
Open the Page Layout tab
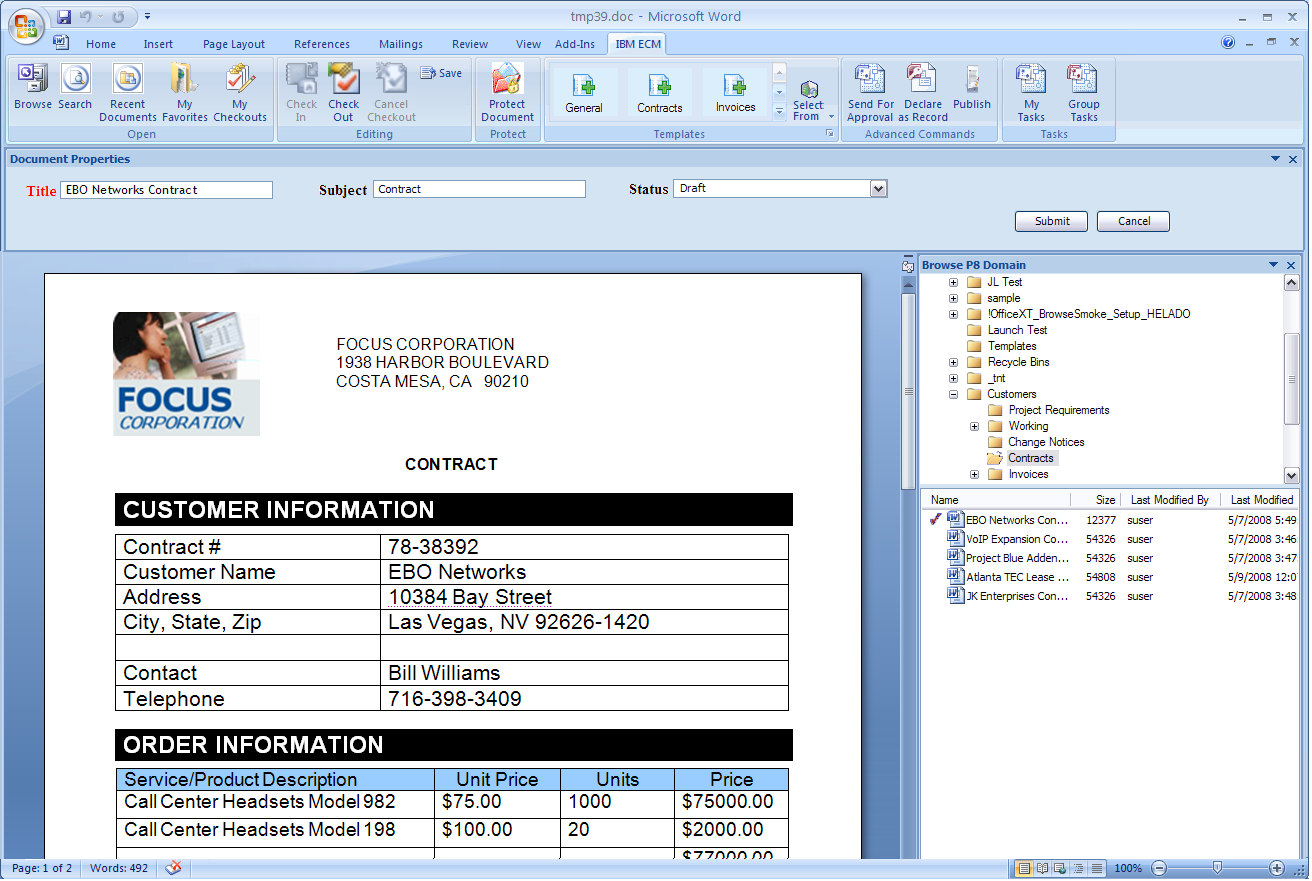234,44
